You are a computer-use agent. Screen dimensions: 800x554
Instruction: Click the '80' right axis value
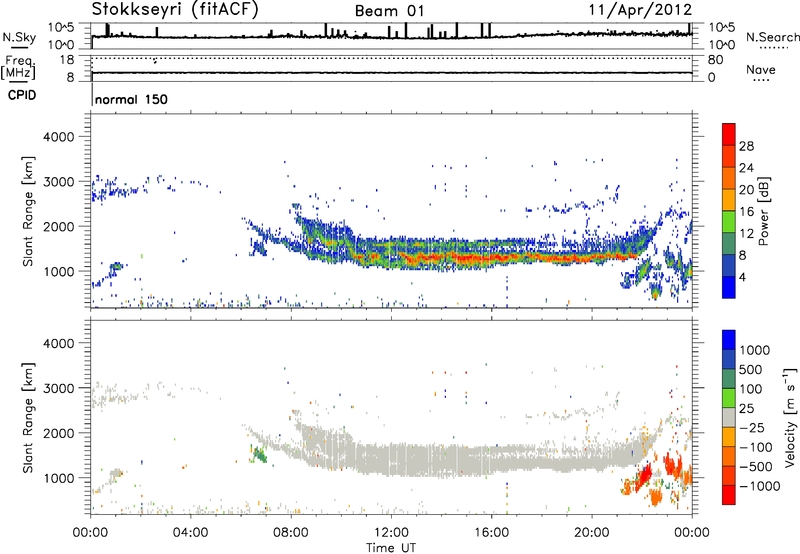pos(715,60)
